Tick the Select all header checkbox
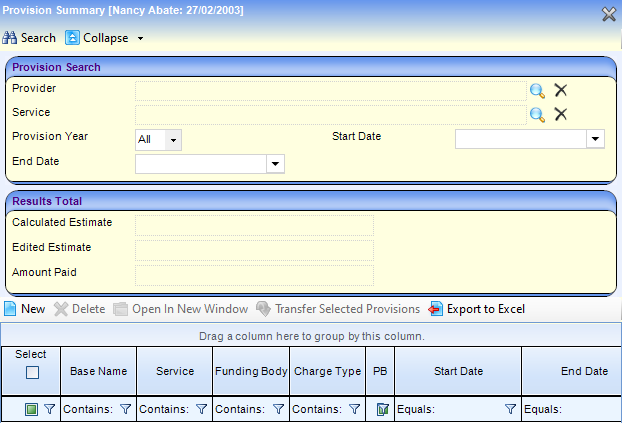The width and height of the screenshot is (622, 423). 32,373
